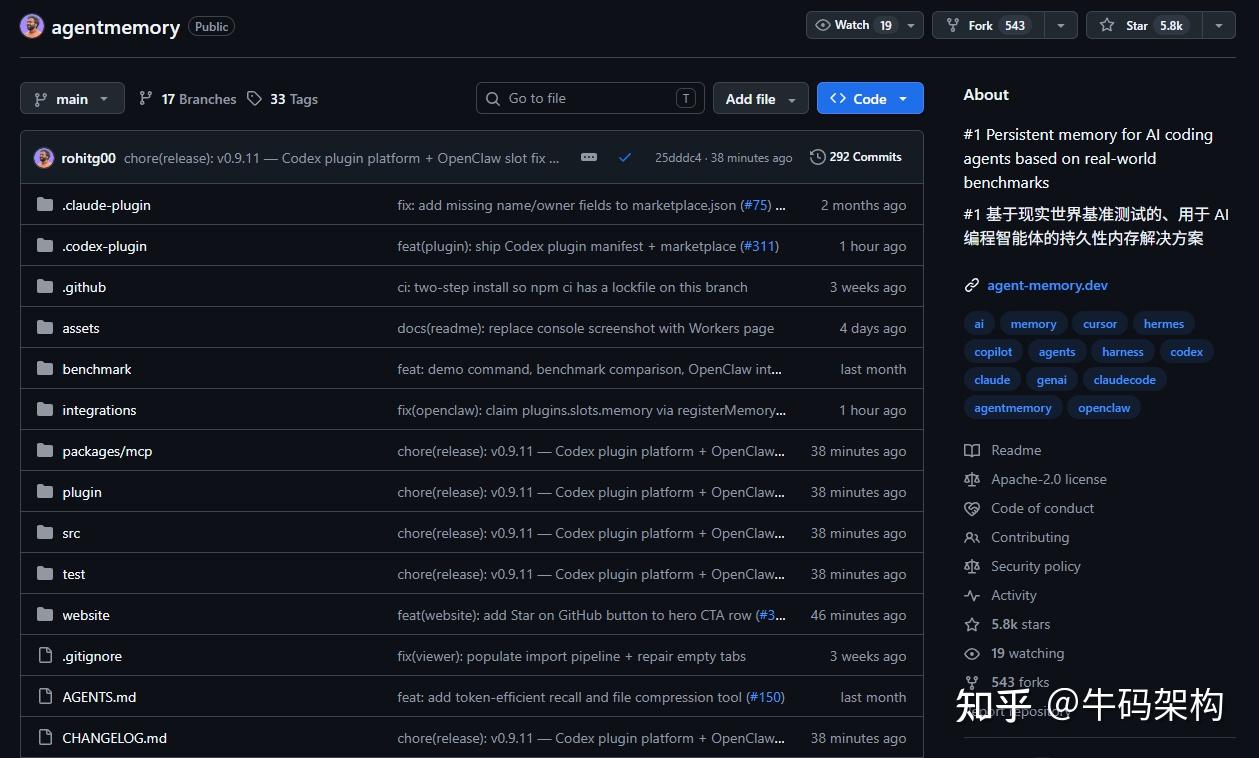Open pull request #311 link

pyautogui.click(x=759, y=246)
